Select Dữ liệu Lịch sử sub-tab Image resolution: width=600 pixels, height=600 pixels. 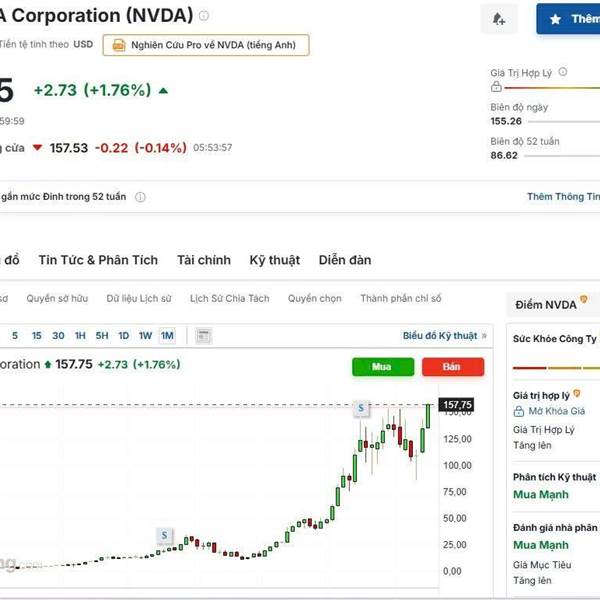(139, 298)
